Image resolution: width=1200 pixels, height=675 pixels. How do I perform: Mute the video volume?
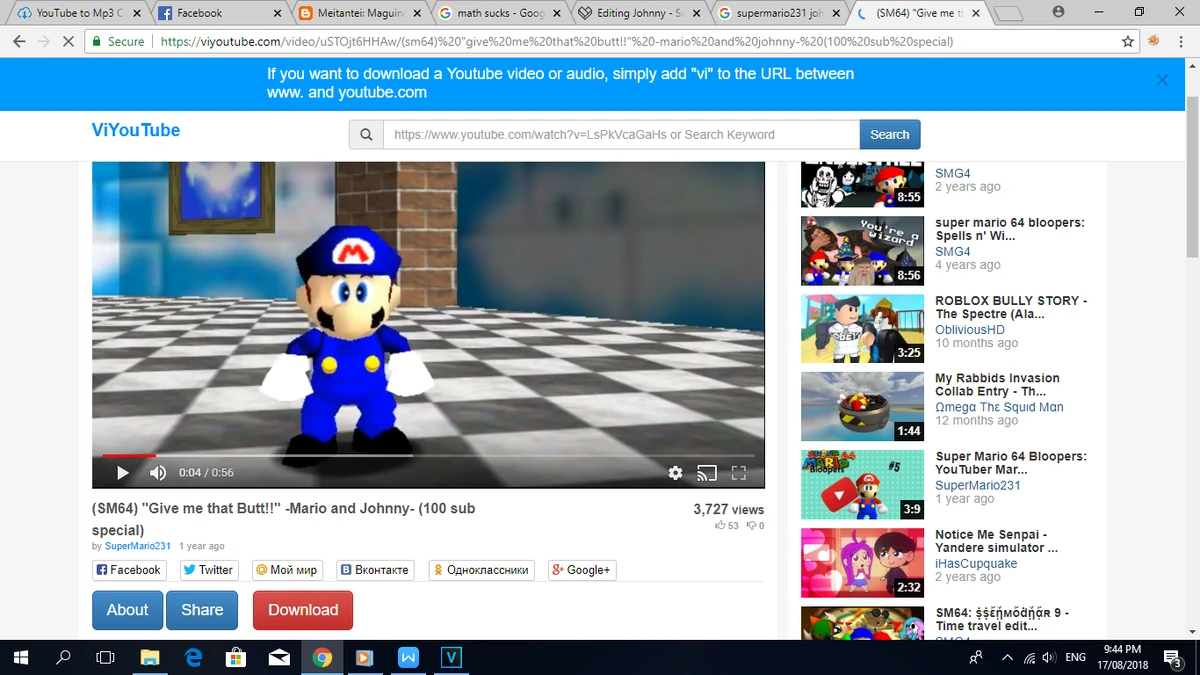coord(156,472)
